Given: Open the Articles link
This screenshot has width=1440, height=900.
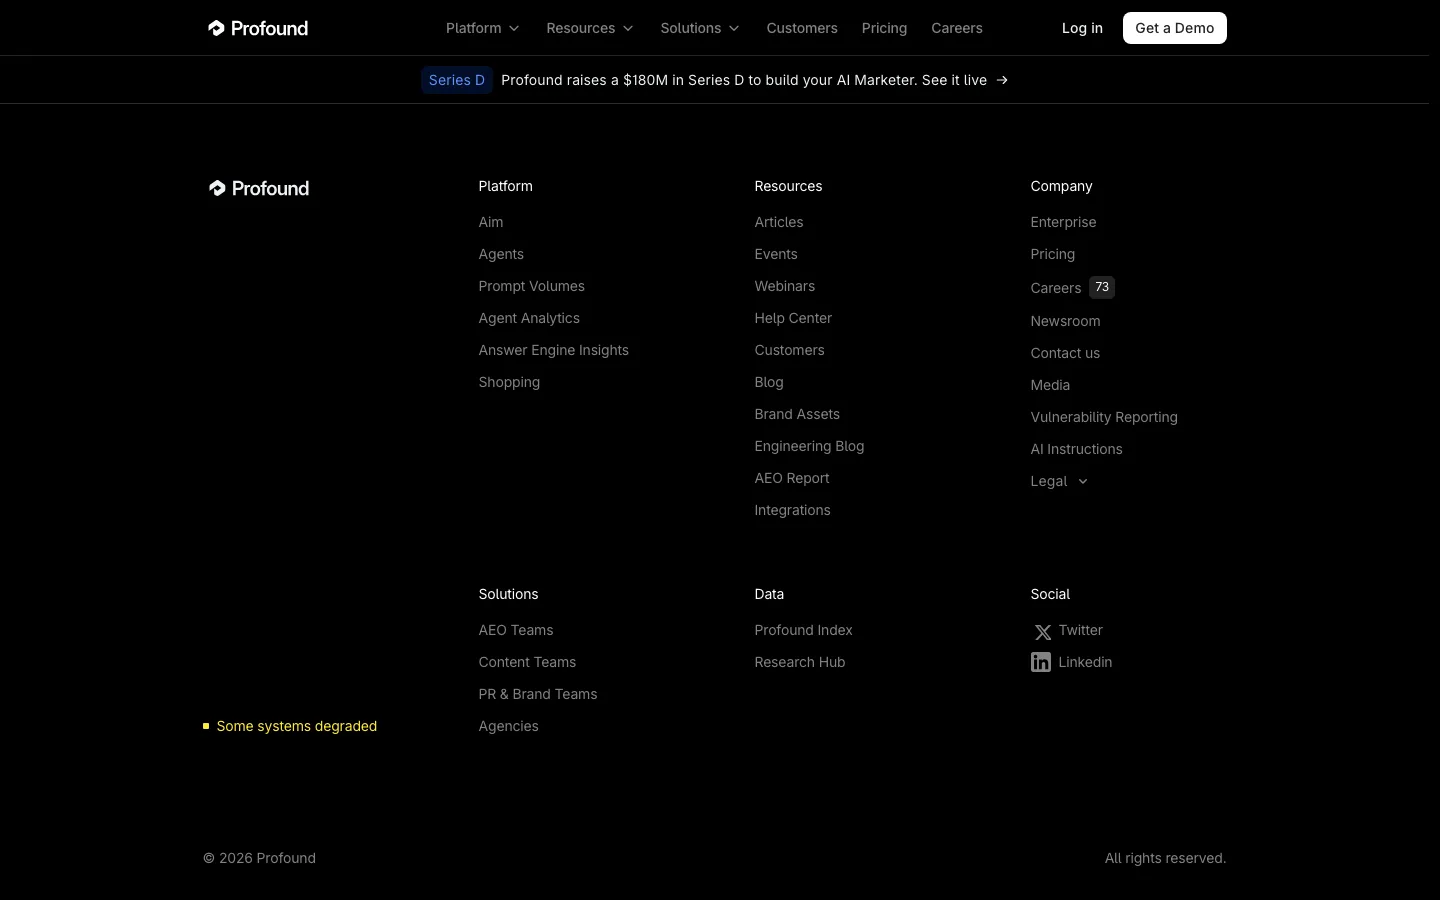Looking at the screenshot, I should click(x=779, y=222).
